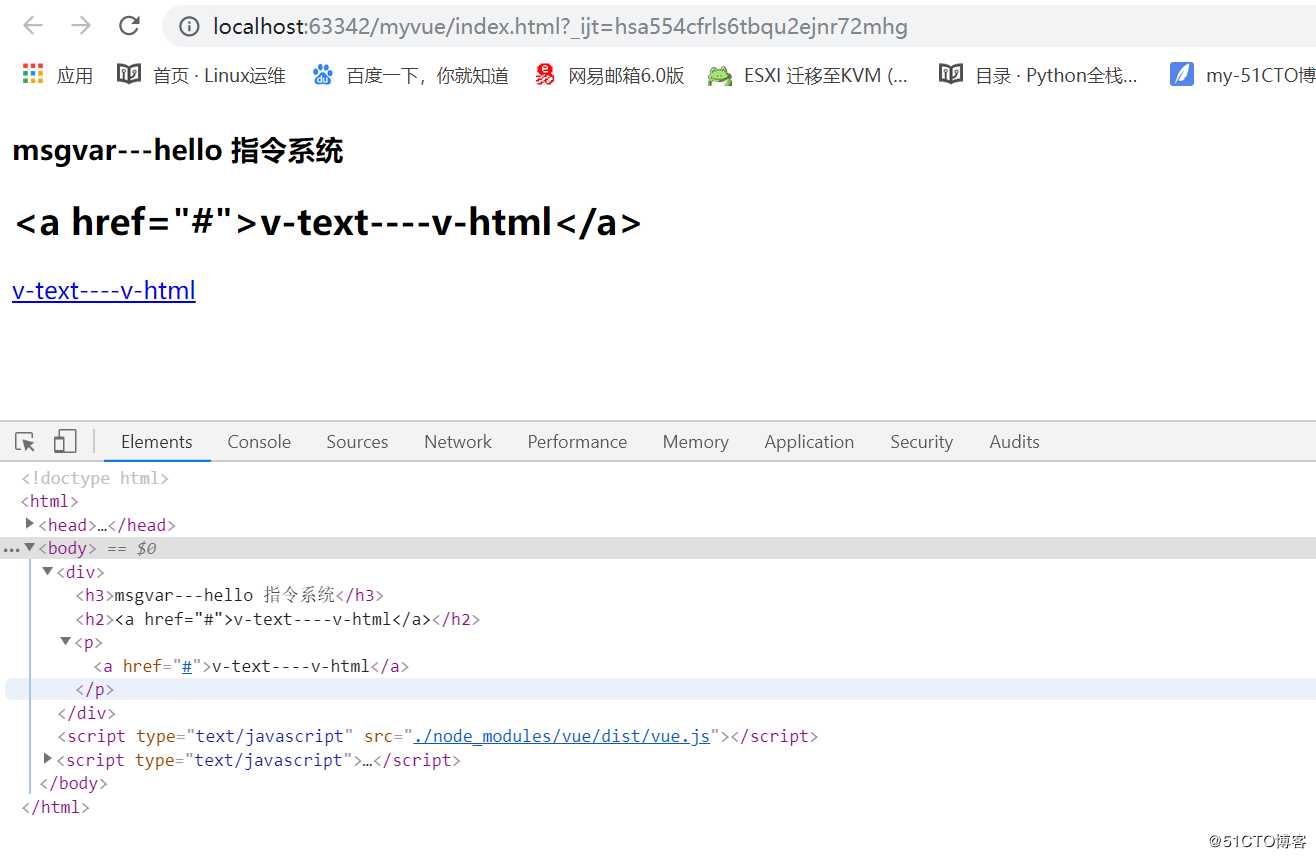Open the Apps grid bookmark icon
Image resolution: width=1316 pixels, height=858 pixels.
tap(33, 74)
